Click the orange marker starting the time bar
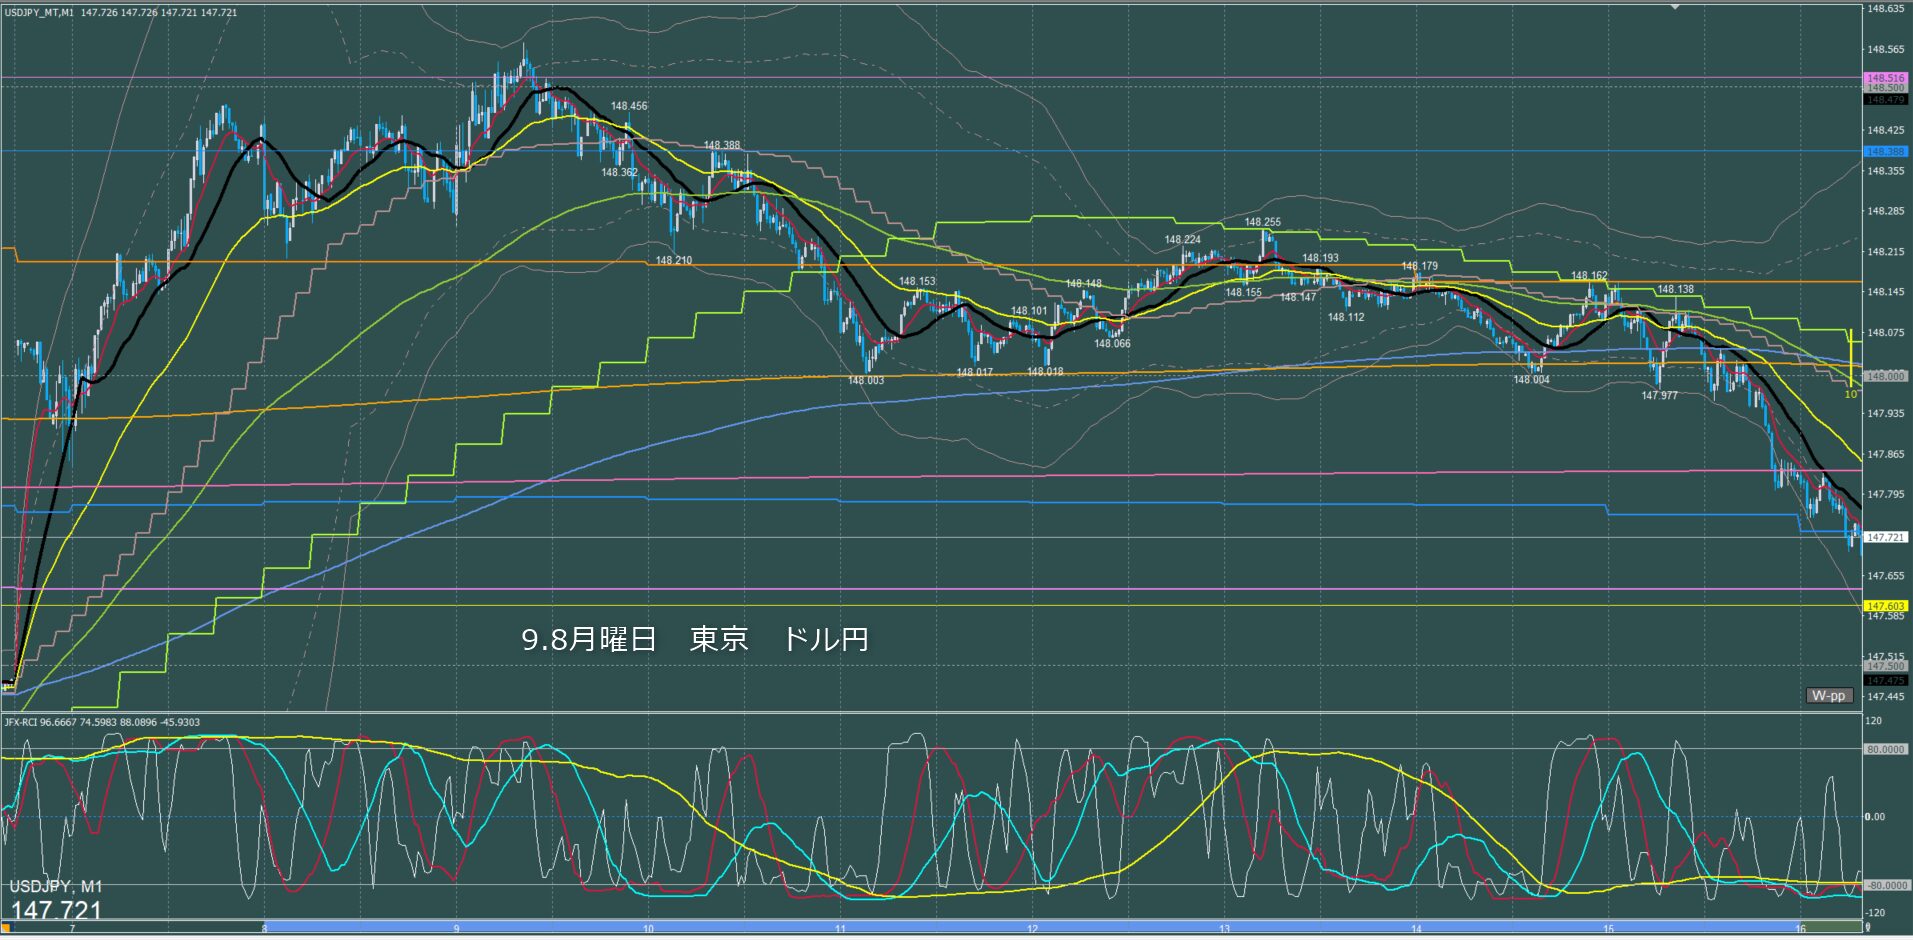Viewport: 1913px width, 940px height. tap(5, 929)
